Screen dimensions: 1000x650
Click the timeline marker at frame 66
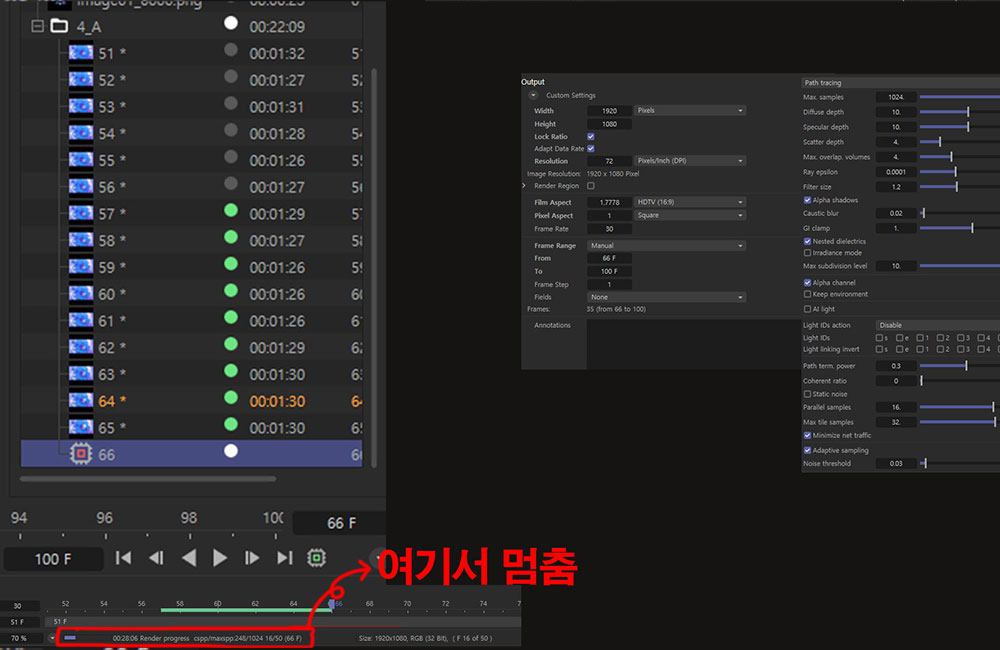click(332, 603)
